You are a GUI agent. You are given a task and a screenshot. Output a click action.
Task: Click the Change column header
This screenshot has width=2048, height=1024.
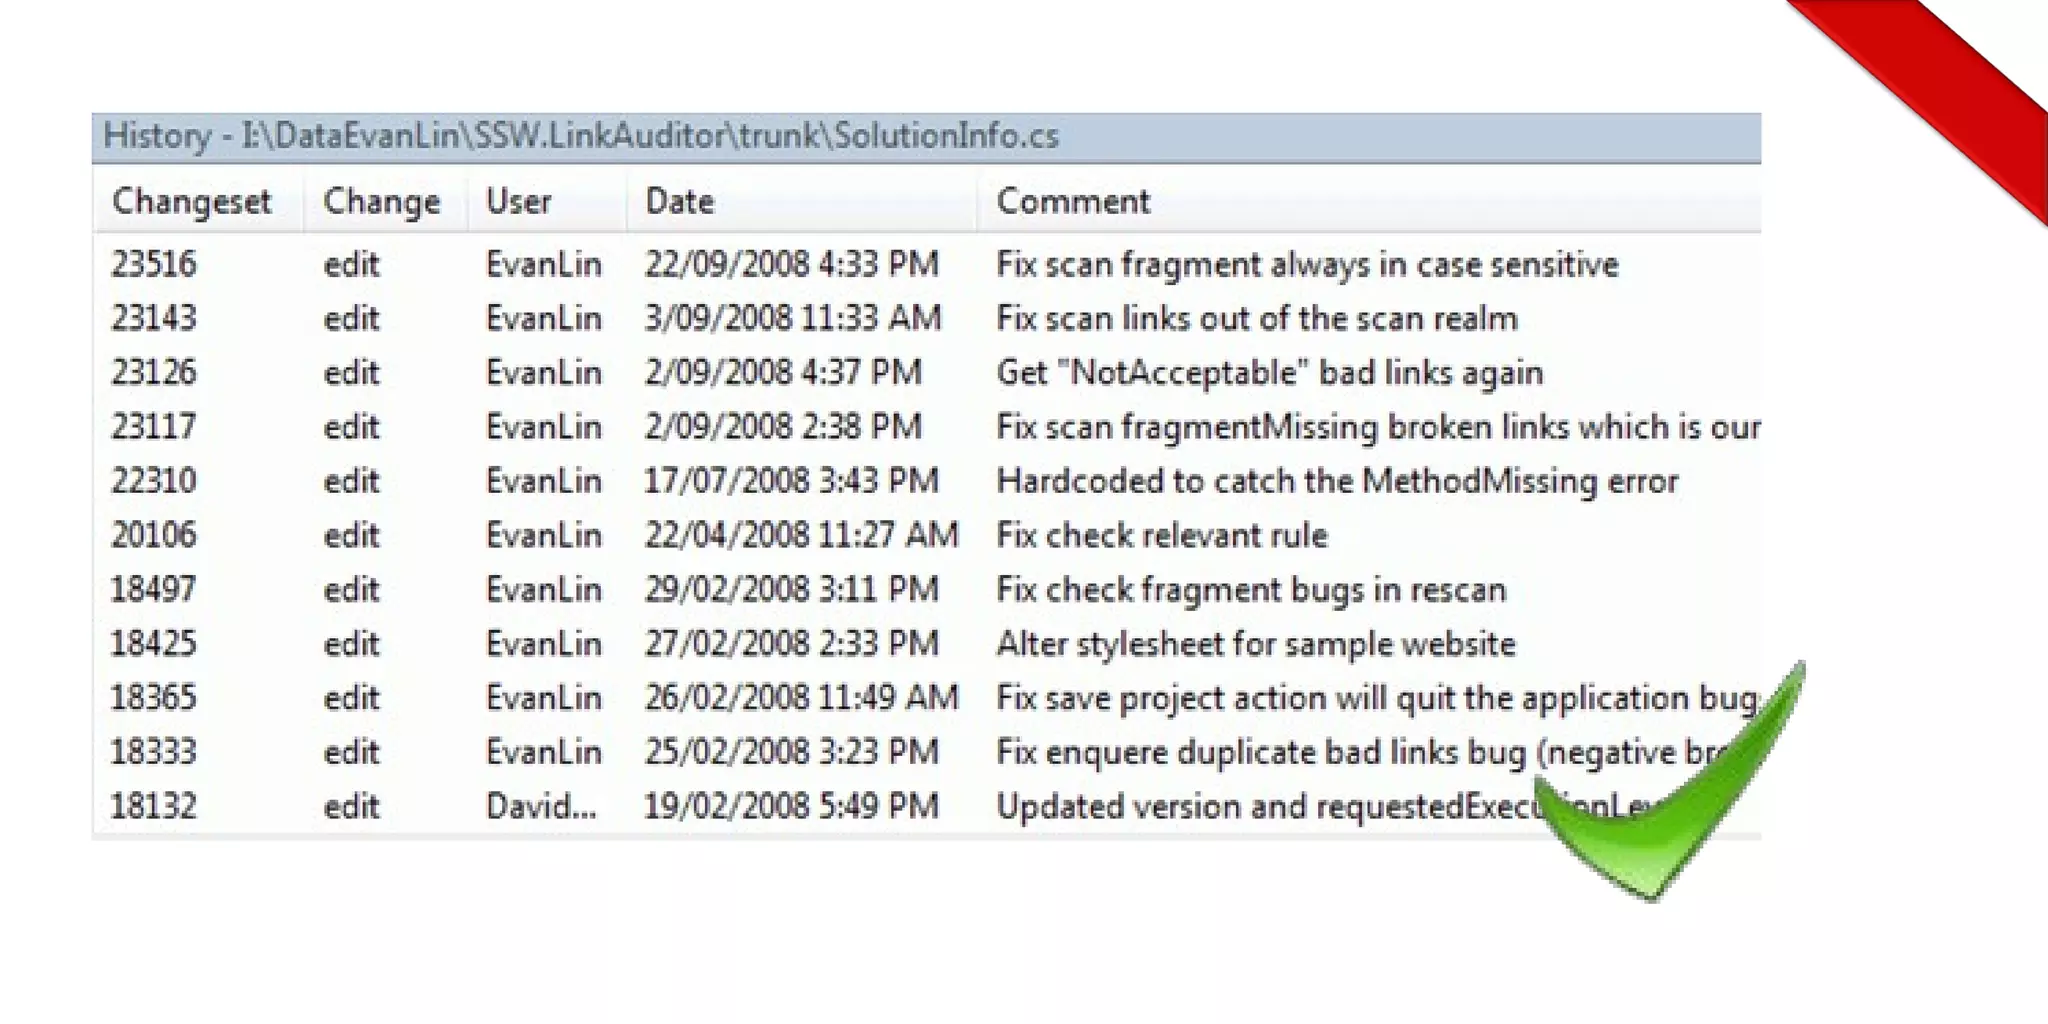pyautogui.click(x=381, y=201)
